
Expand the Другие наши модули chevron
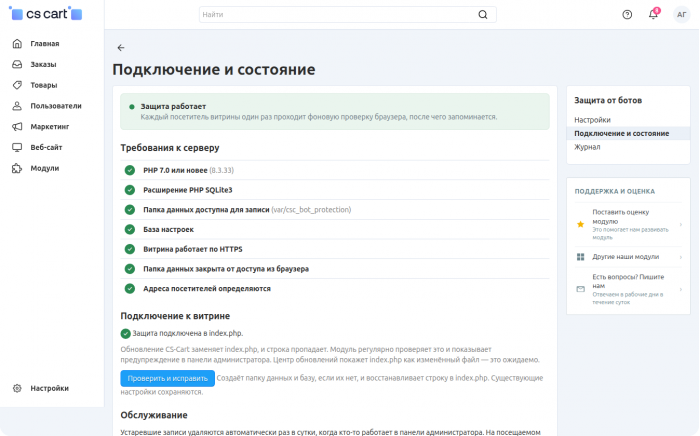(x=681, y=257)
